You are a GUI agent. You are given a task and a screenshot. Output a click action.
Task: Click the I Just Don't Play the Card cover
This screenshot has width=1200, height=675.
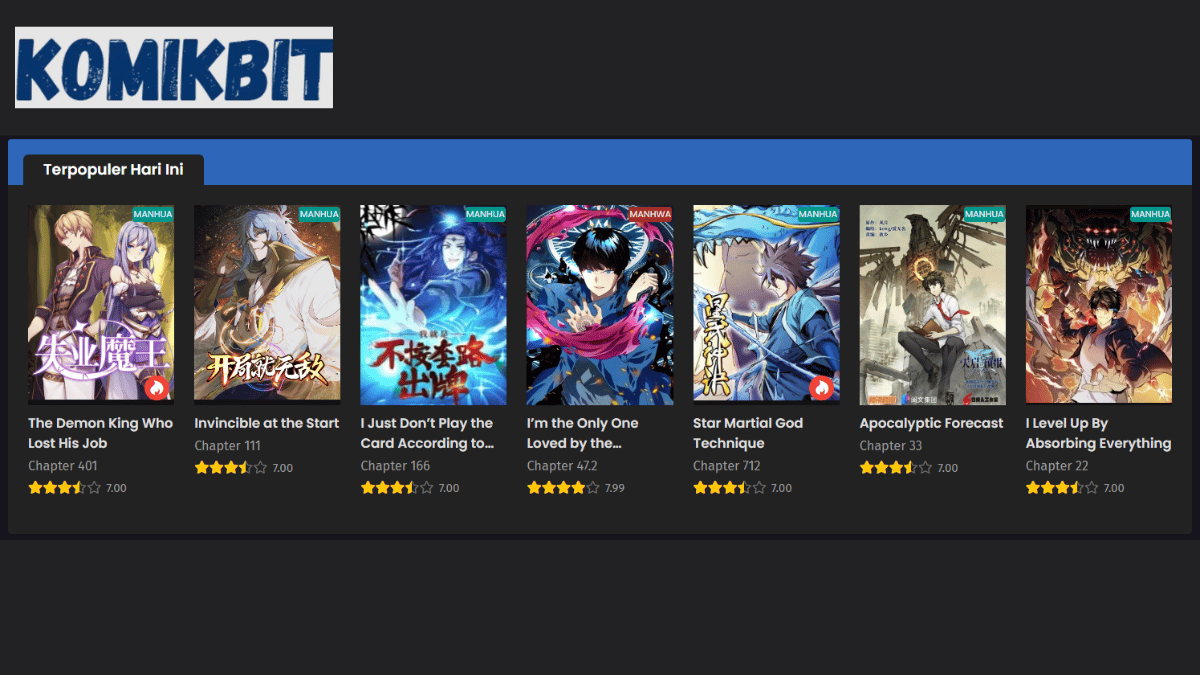(433, 305)
